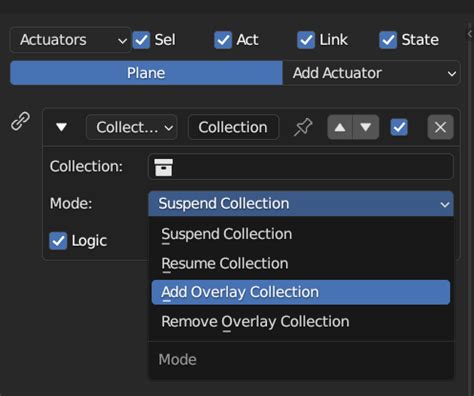The width and height of the screenshot is (474, 396).
Task: Open the Collect... actuator type dropdown
Action: coord(131,127)
